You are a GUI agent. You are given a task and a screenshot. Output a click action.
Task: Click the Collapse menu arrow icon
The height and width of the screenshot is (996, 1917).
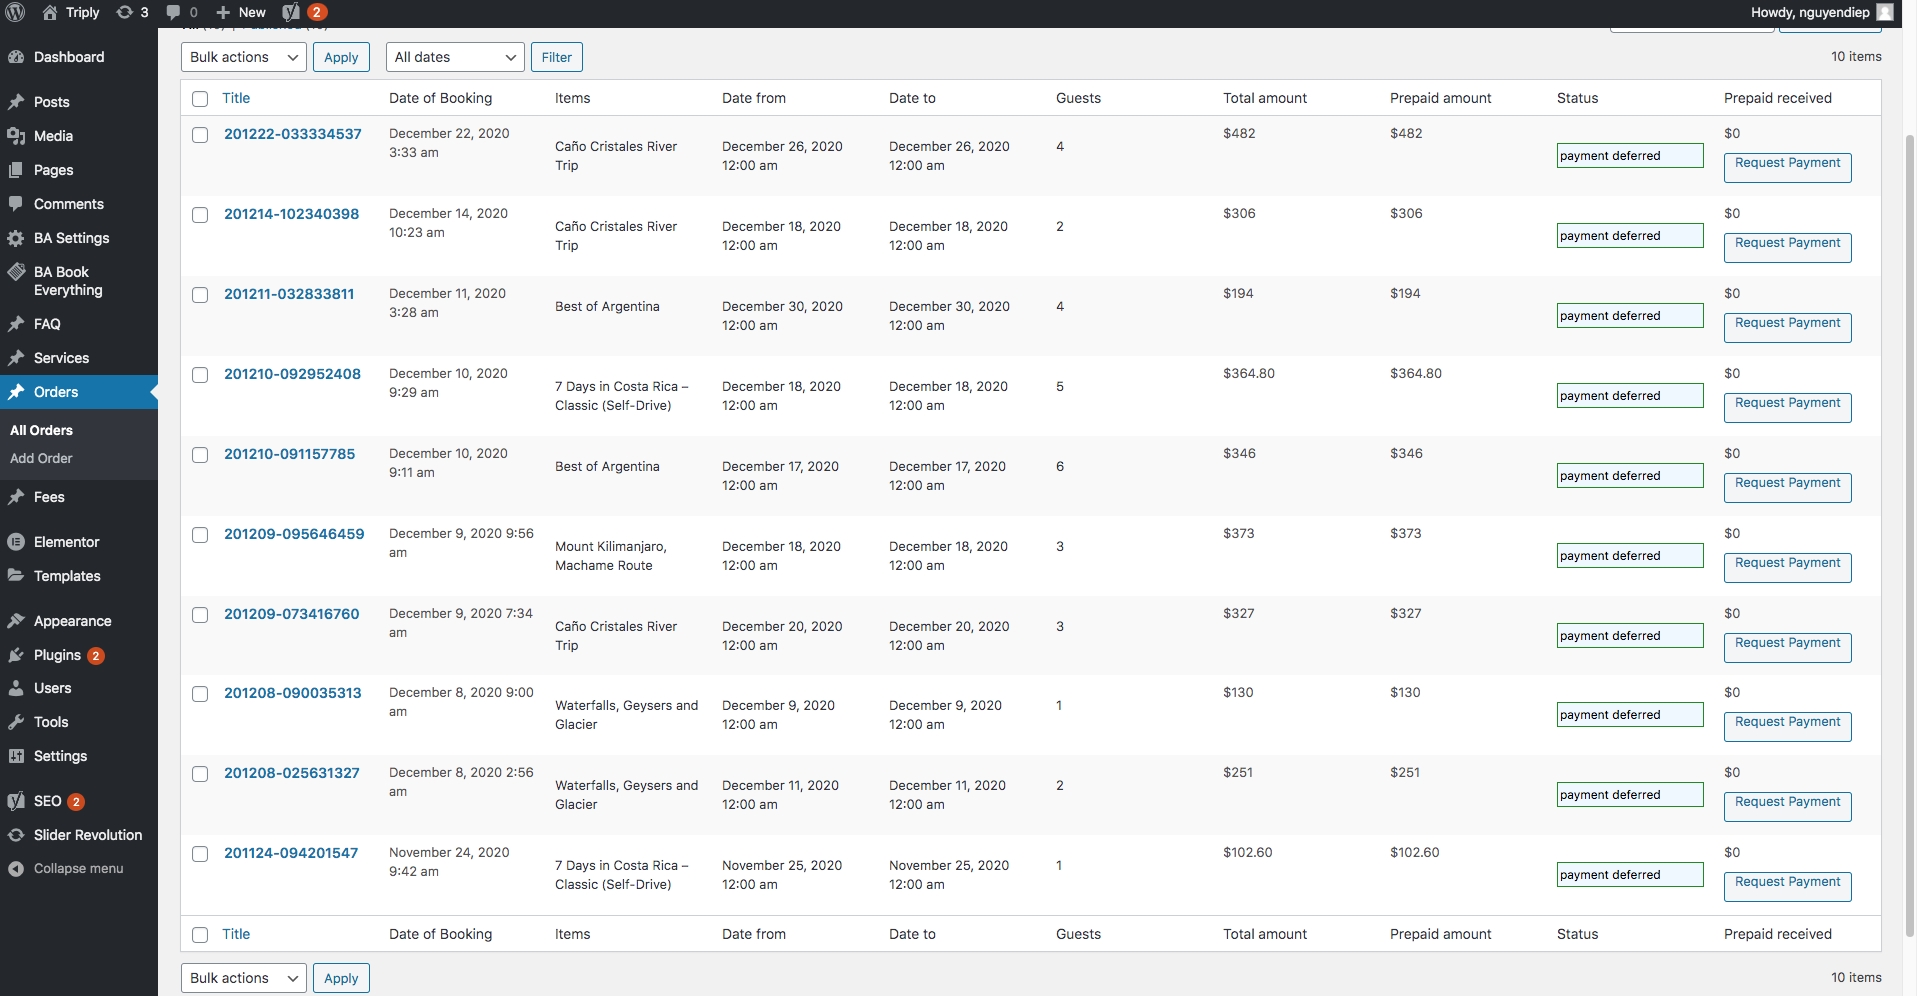16,868
